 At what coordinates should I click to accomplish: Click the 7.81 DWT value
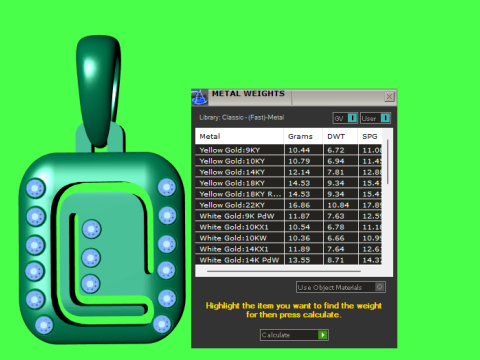coord(336,172)
